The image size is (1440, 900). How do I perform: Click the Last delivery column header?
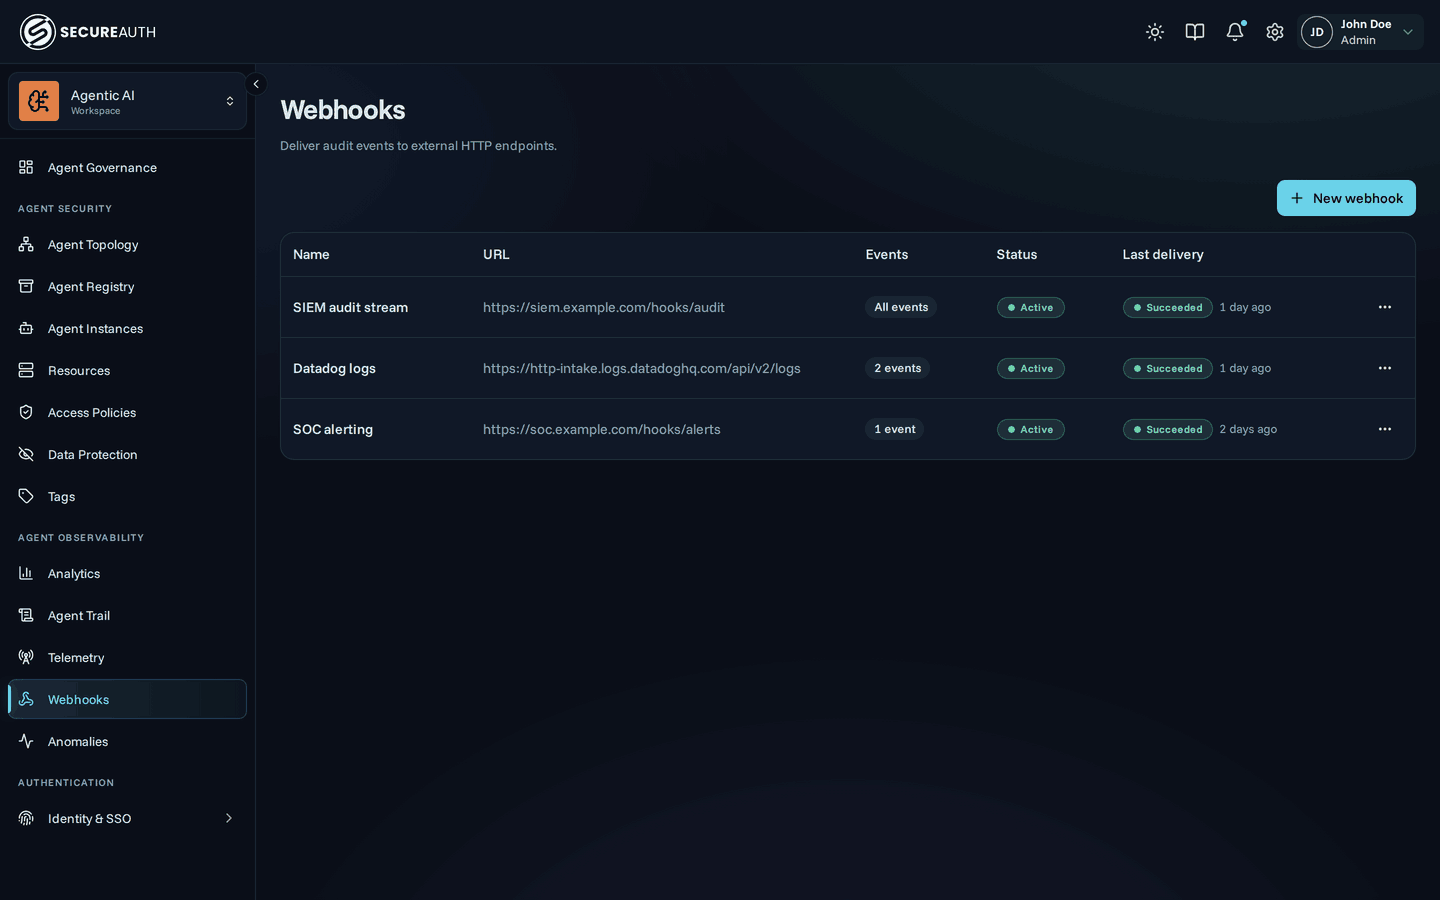pyautogui.click(x=1163, y=254)
